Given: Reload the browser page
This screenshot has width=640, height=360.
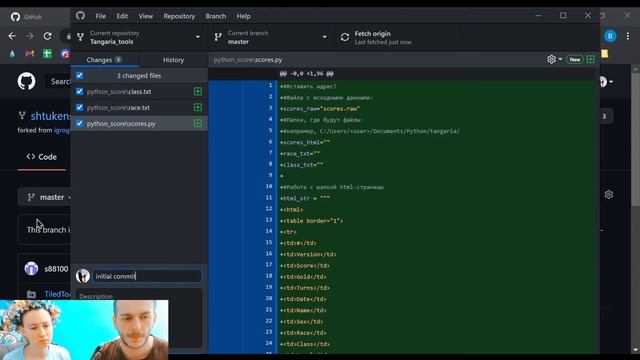Looking at the screenshot, I should pos(48,36).
